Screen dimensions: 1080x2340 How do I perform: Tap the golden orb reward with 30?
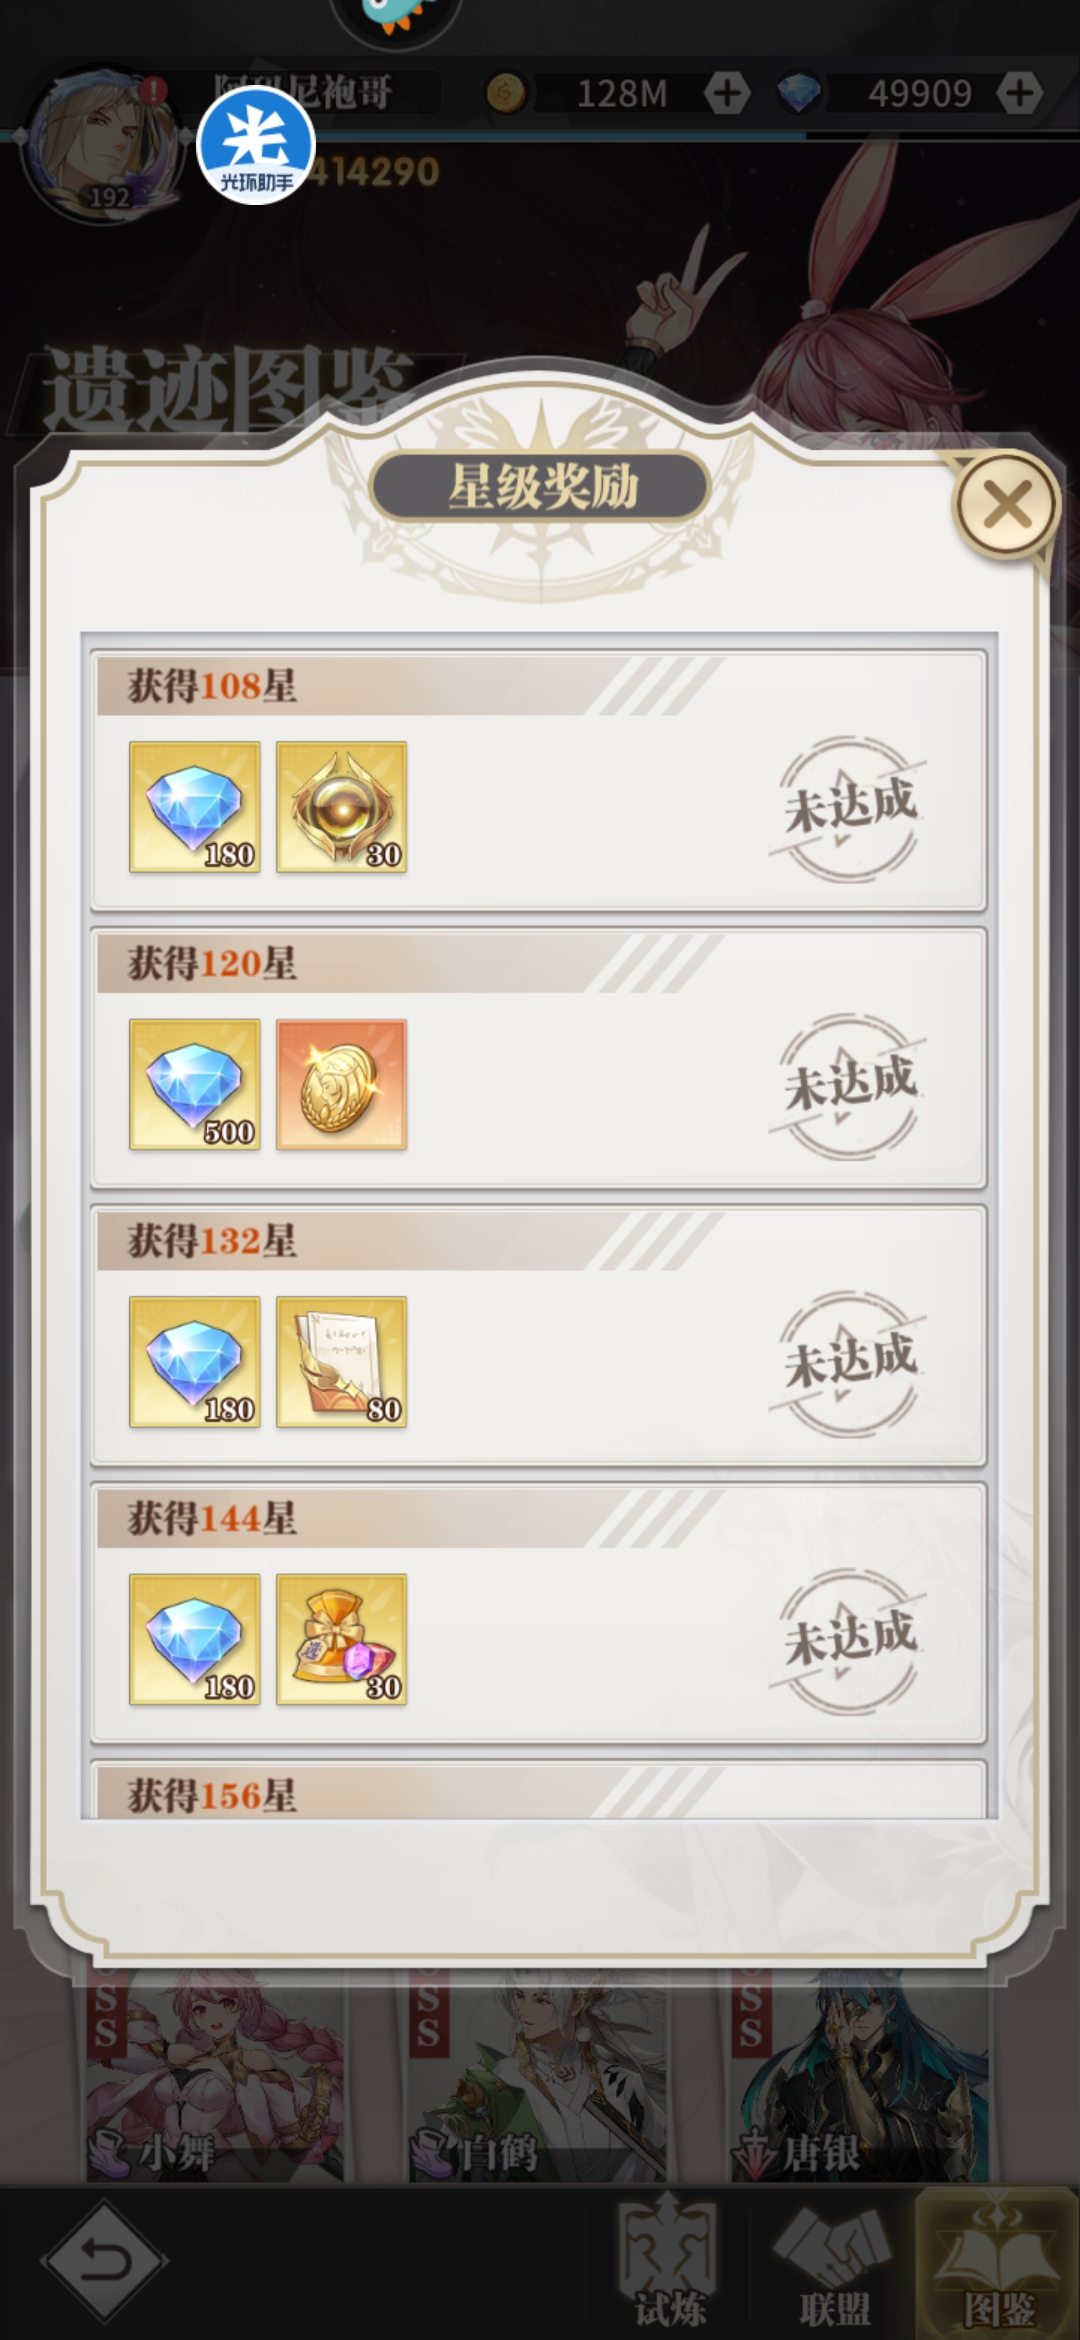coord(342,807)
